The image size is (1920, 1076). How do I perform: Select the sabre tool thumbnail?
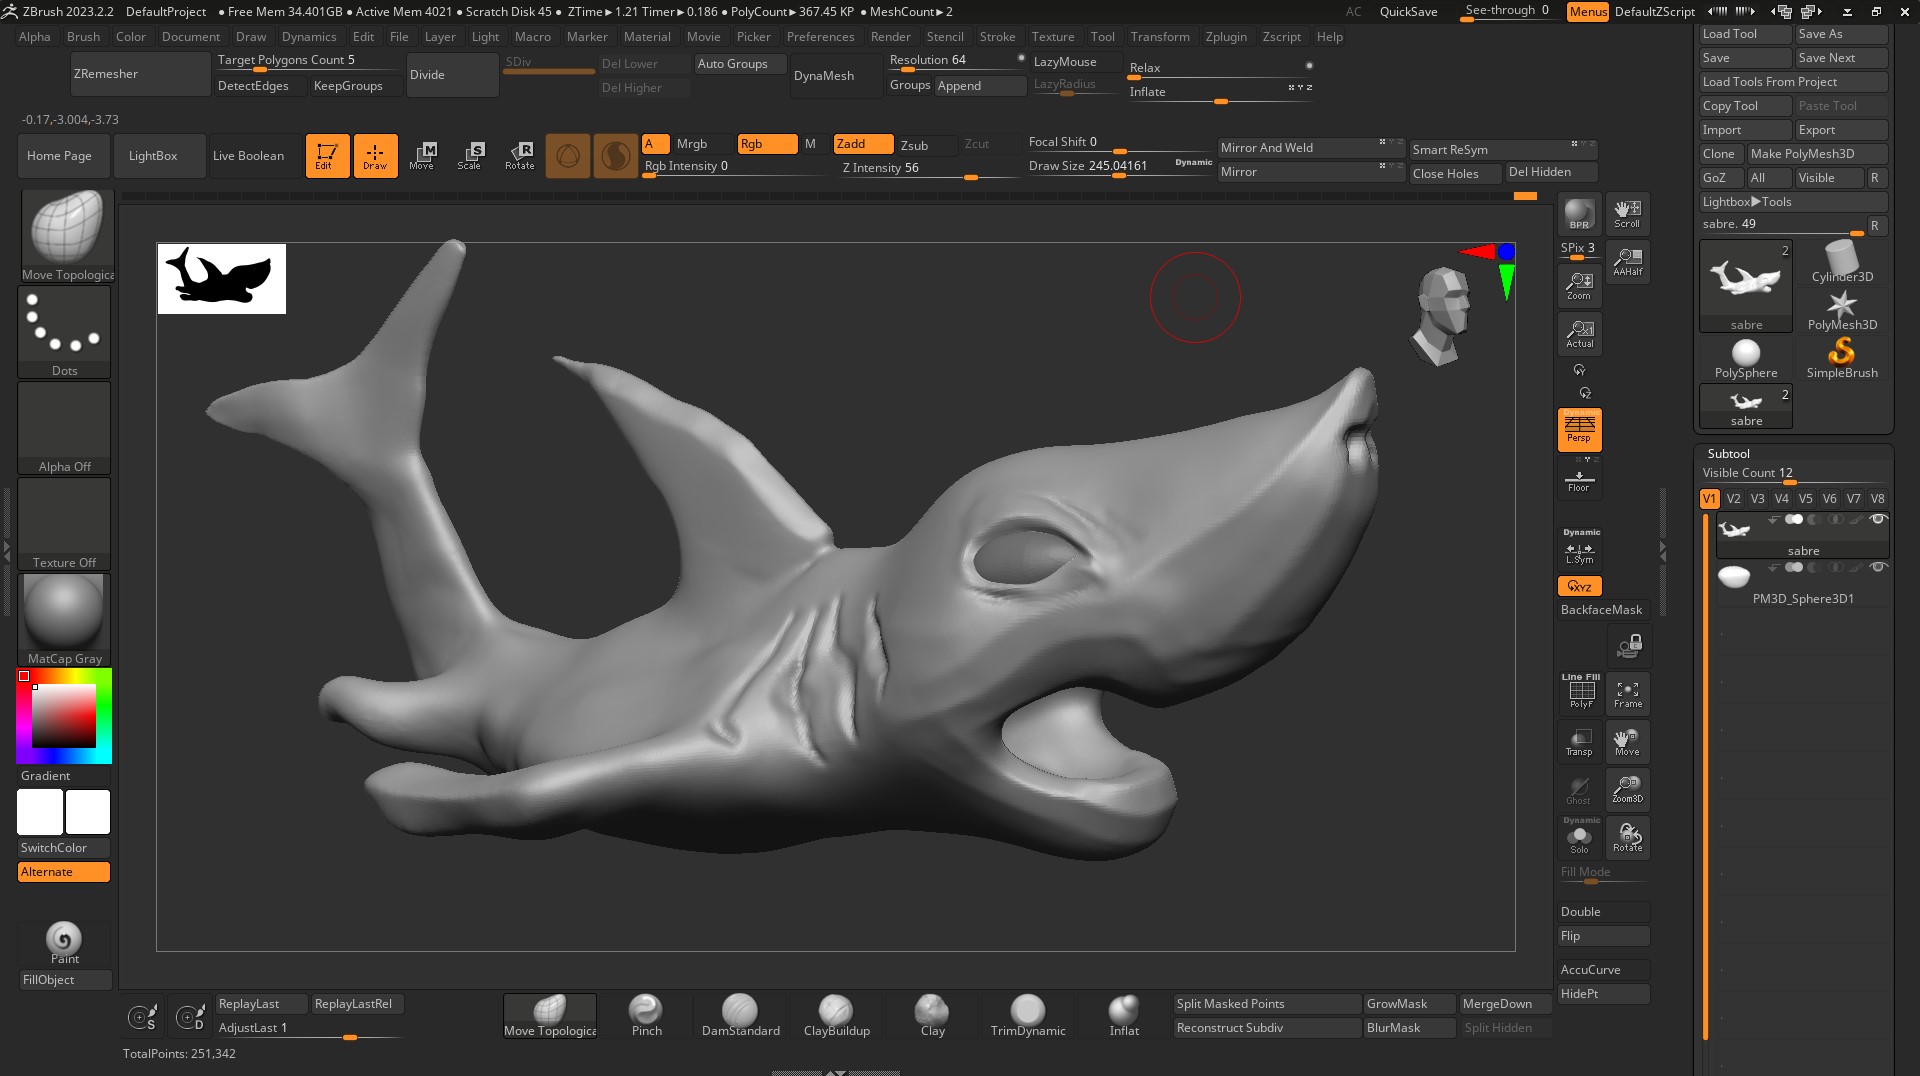(1746, 285)
